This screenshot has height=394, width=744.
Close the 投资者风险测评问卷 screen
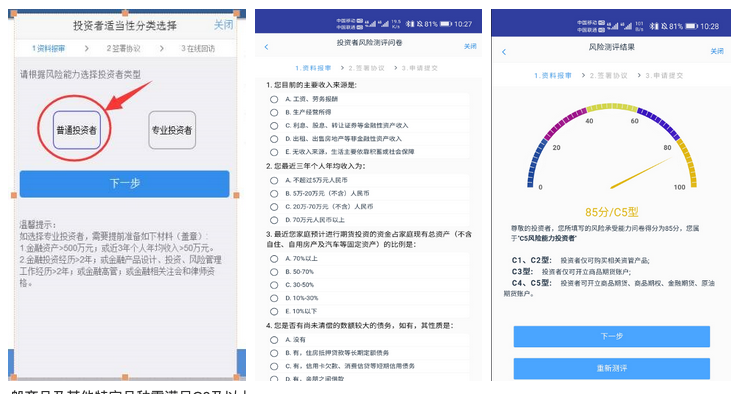tap(470, 46)
